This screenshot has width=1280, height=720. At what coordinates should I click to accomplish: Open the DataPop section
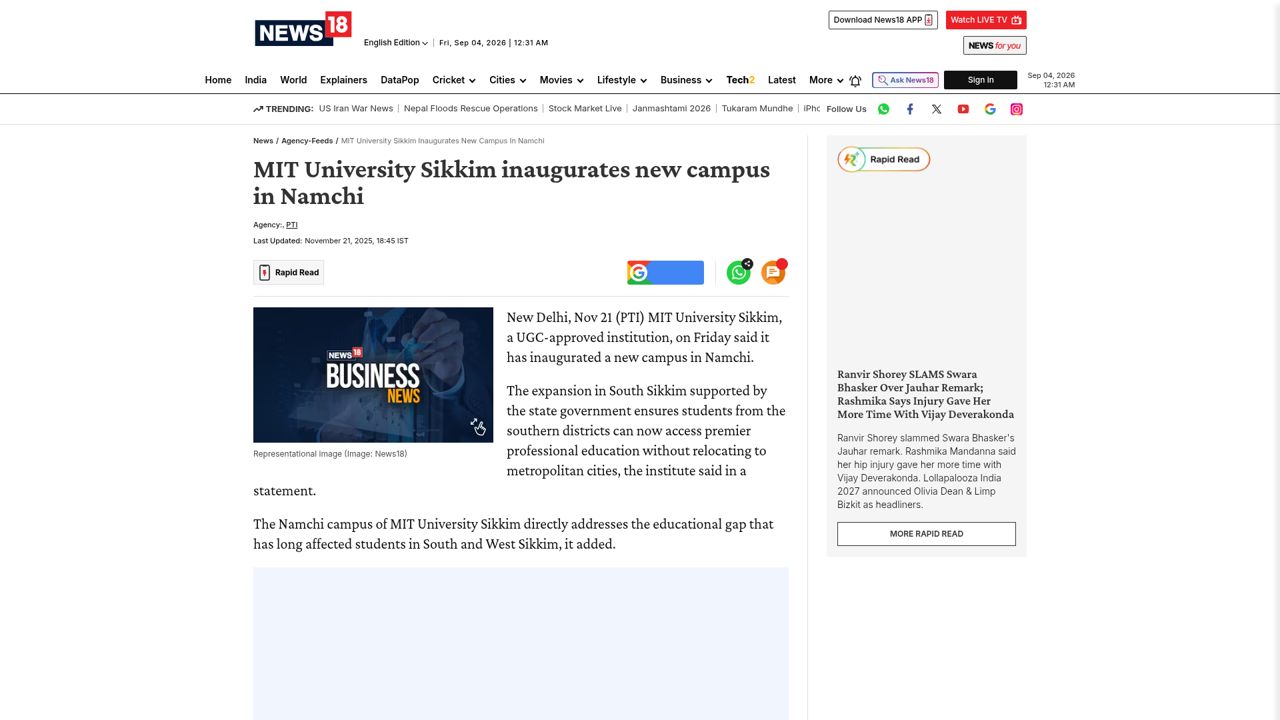[400, 80]
